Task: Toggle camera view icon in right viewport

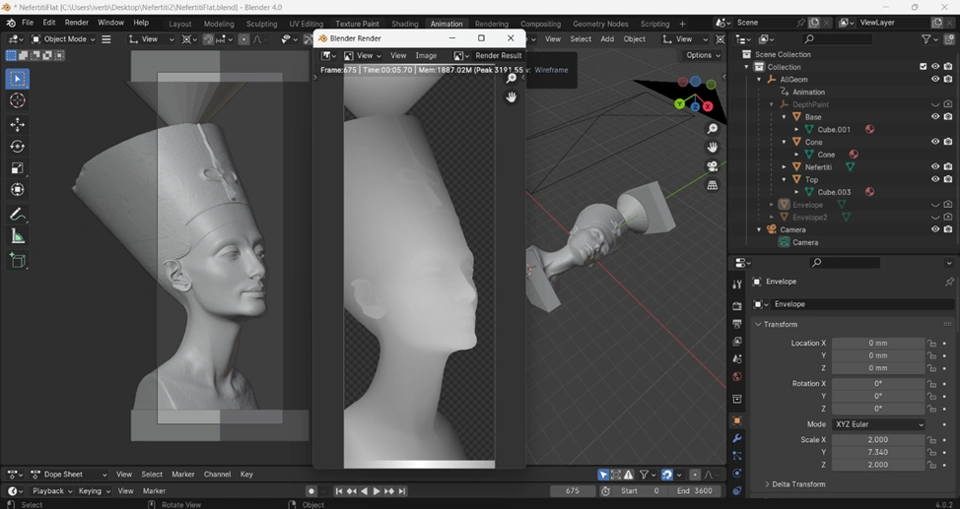Action: click(x=713, y=166)
